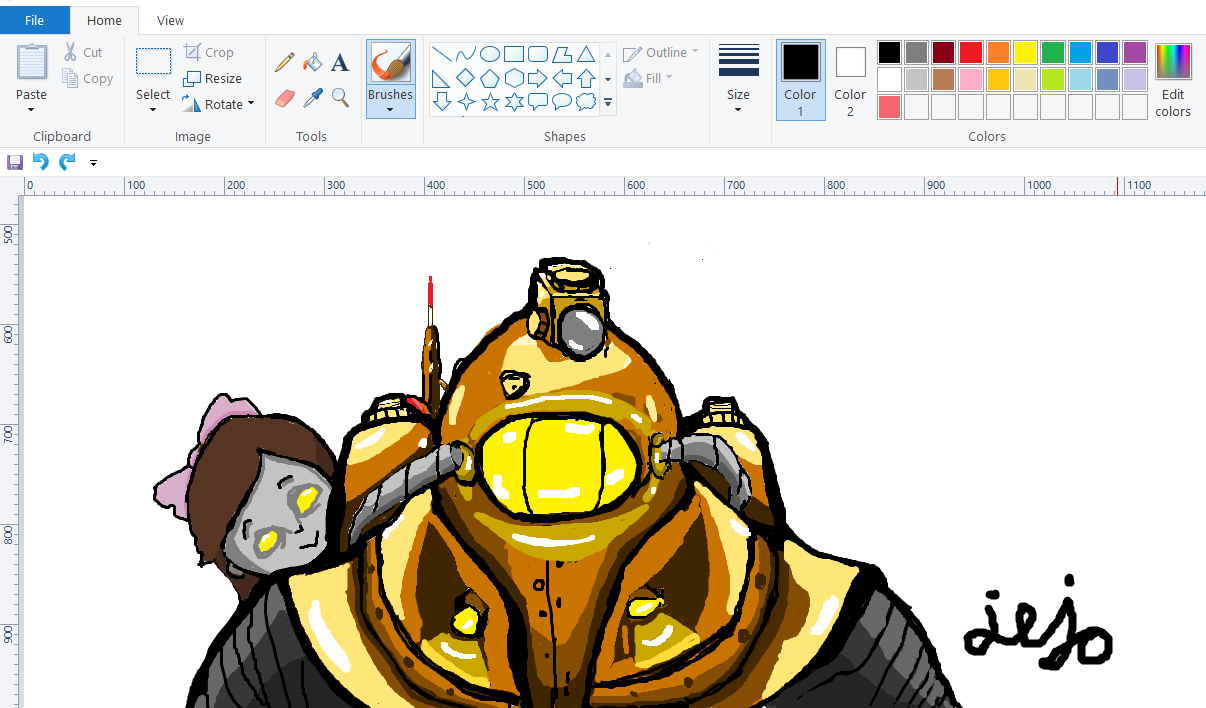1206x708 pixels.
Task: Choose the Six-point star shape
Action: coord(514,101)
